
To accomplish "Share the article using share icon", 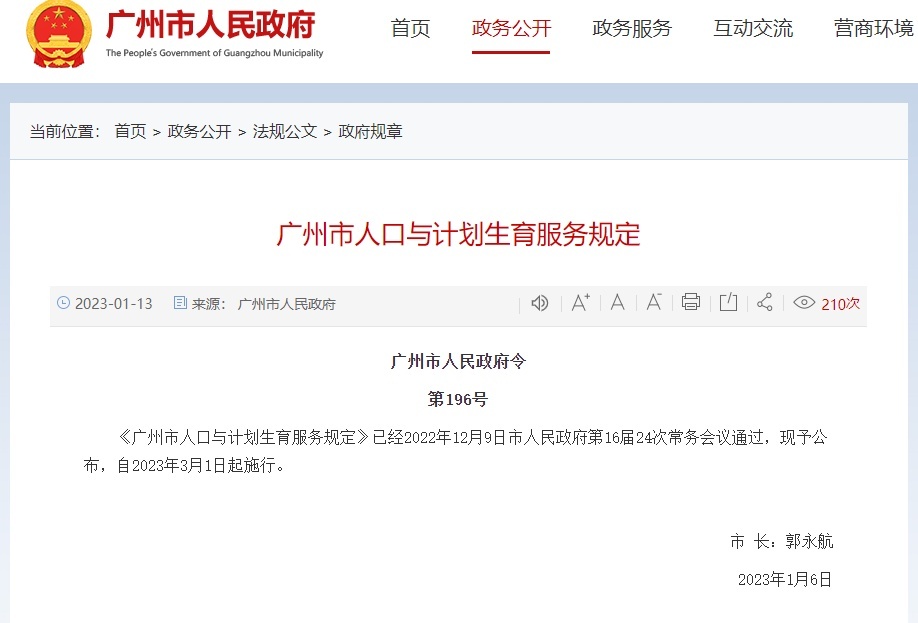I will [x=765, y=303].
